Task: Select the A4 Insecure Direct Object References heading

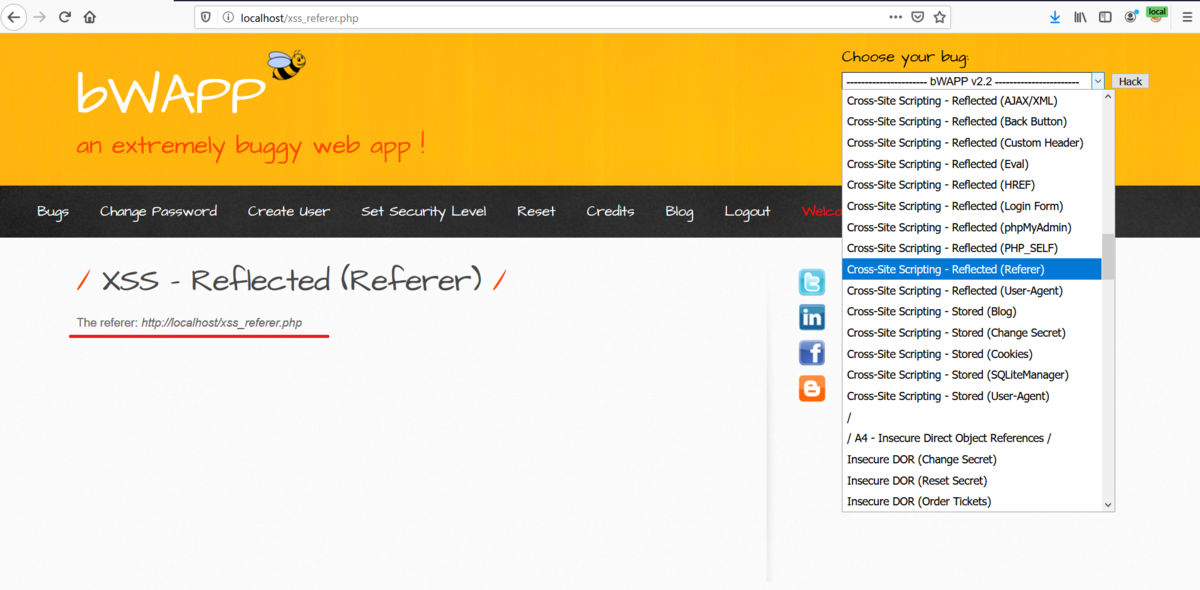Action: (x=972, y=438)
